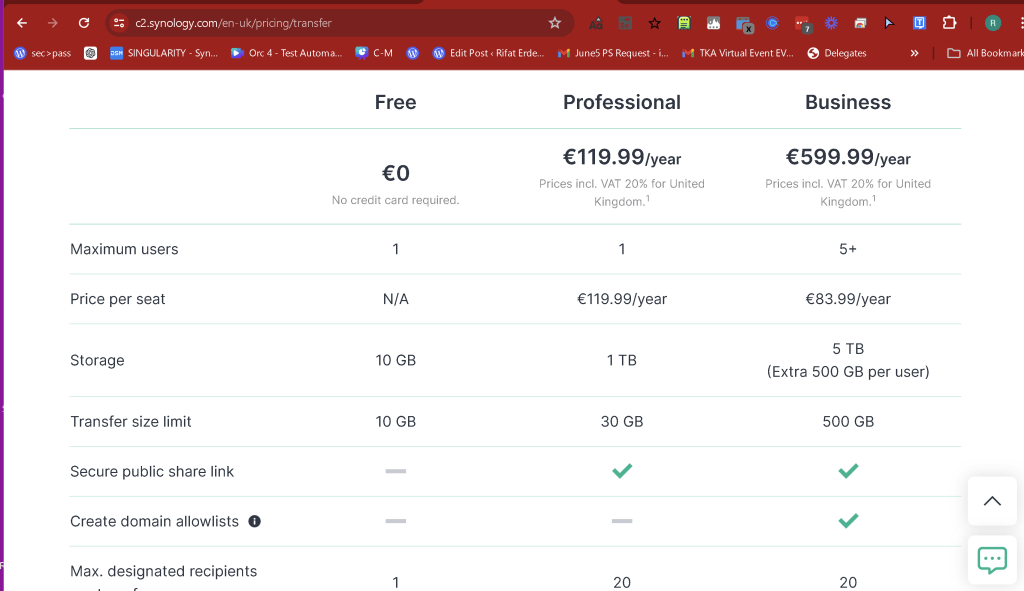The image size is (1024, 591).
Task: Click the N/A price per seat cell
Action: click(395, 299)
